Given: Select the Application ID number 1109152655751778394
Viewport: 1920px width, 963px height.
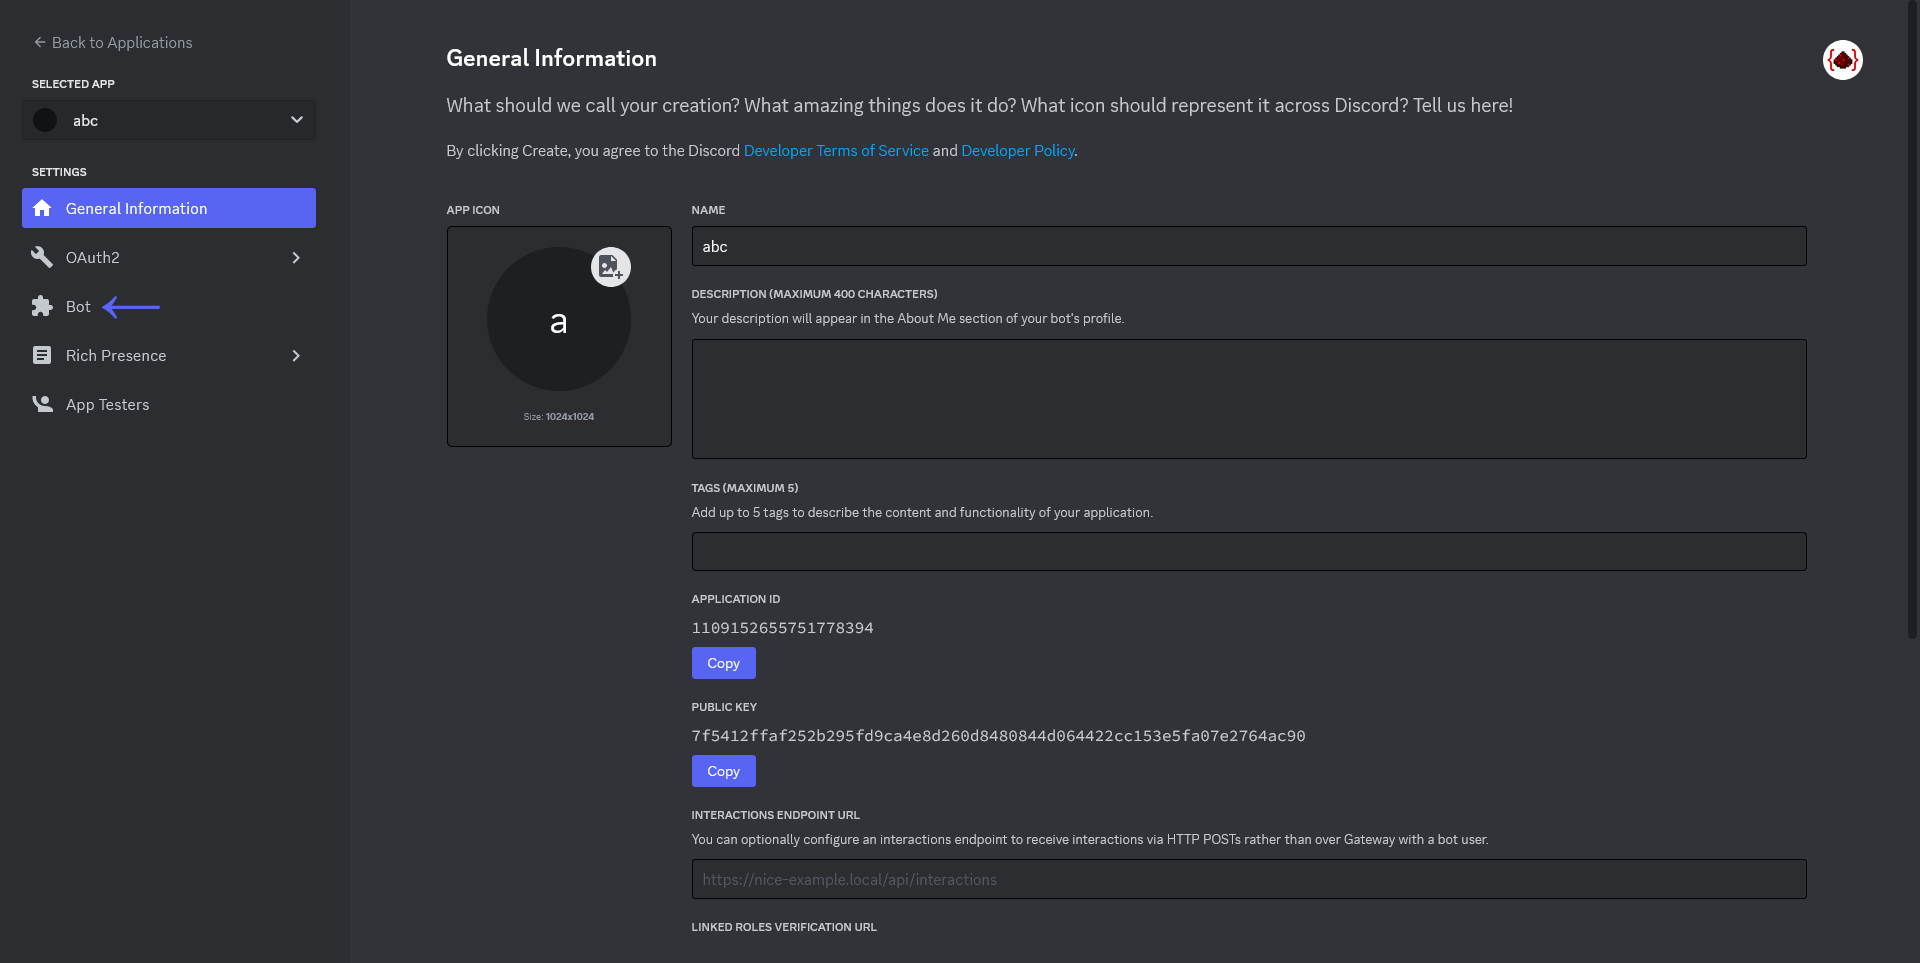Looking at the screenshot, I should (x=782, y=628).
